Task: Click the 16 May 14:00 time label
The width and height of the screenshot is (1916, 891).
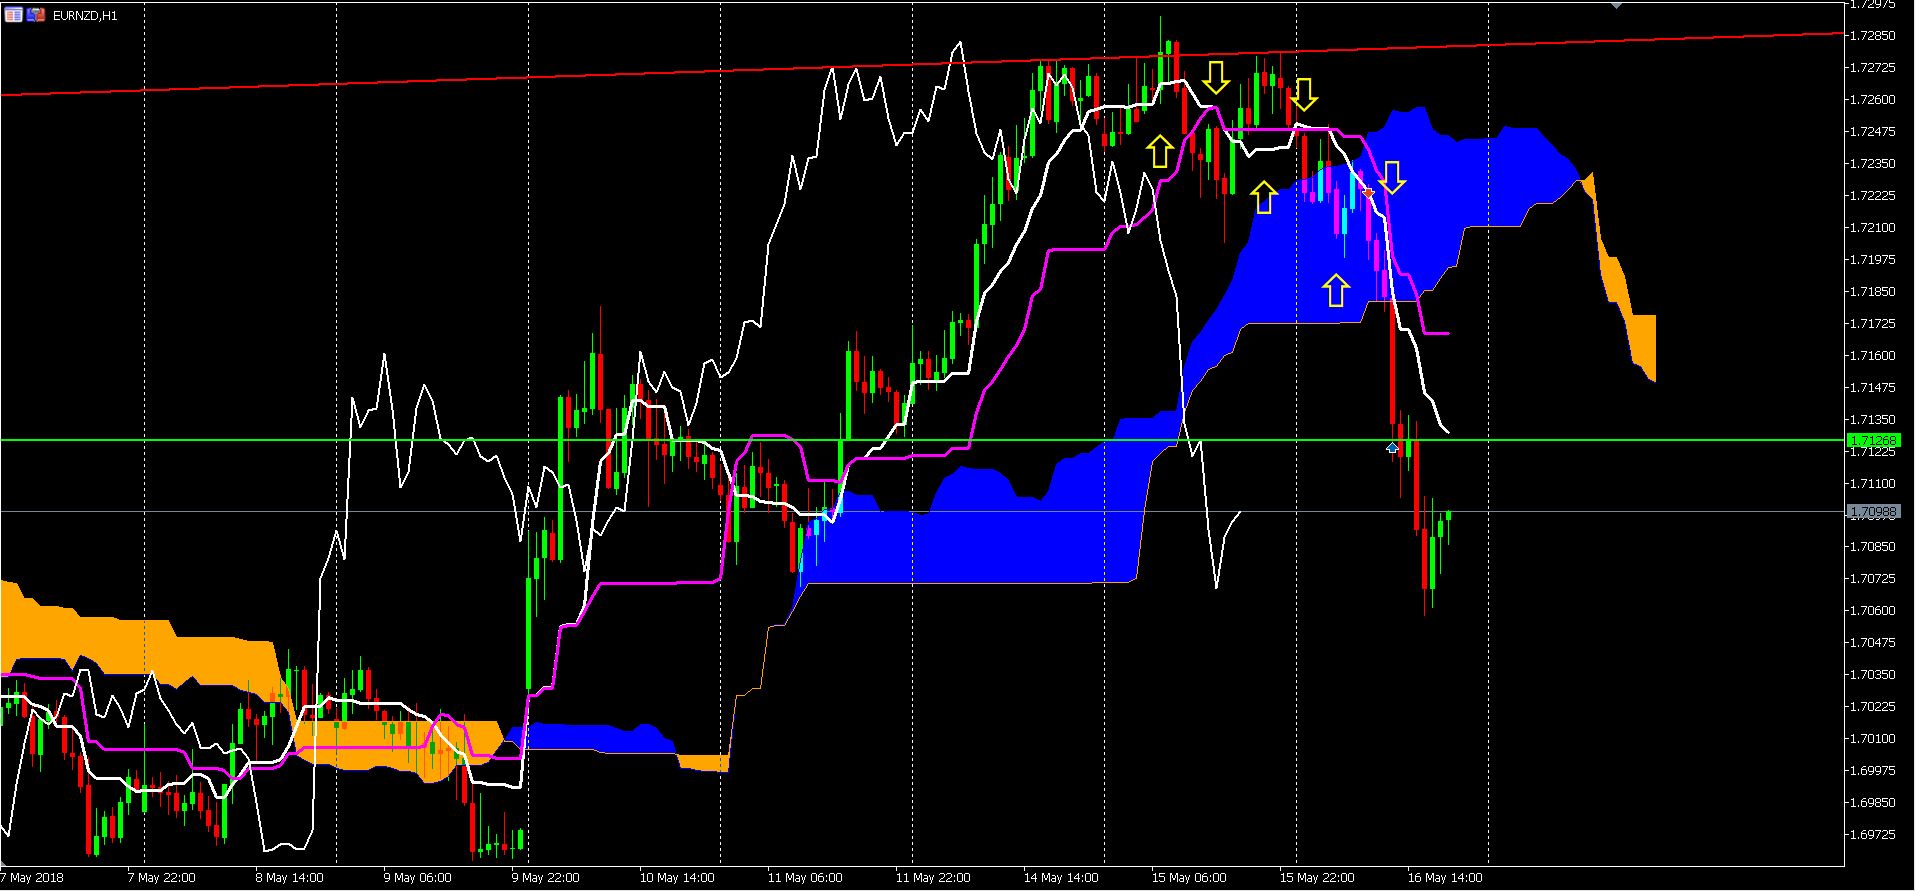Action: [x=1444, y=878]
